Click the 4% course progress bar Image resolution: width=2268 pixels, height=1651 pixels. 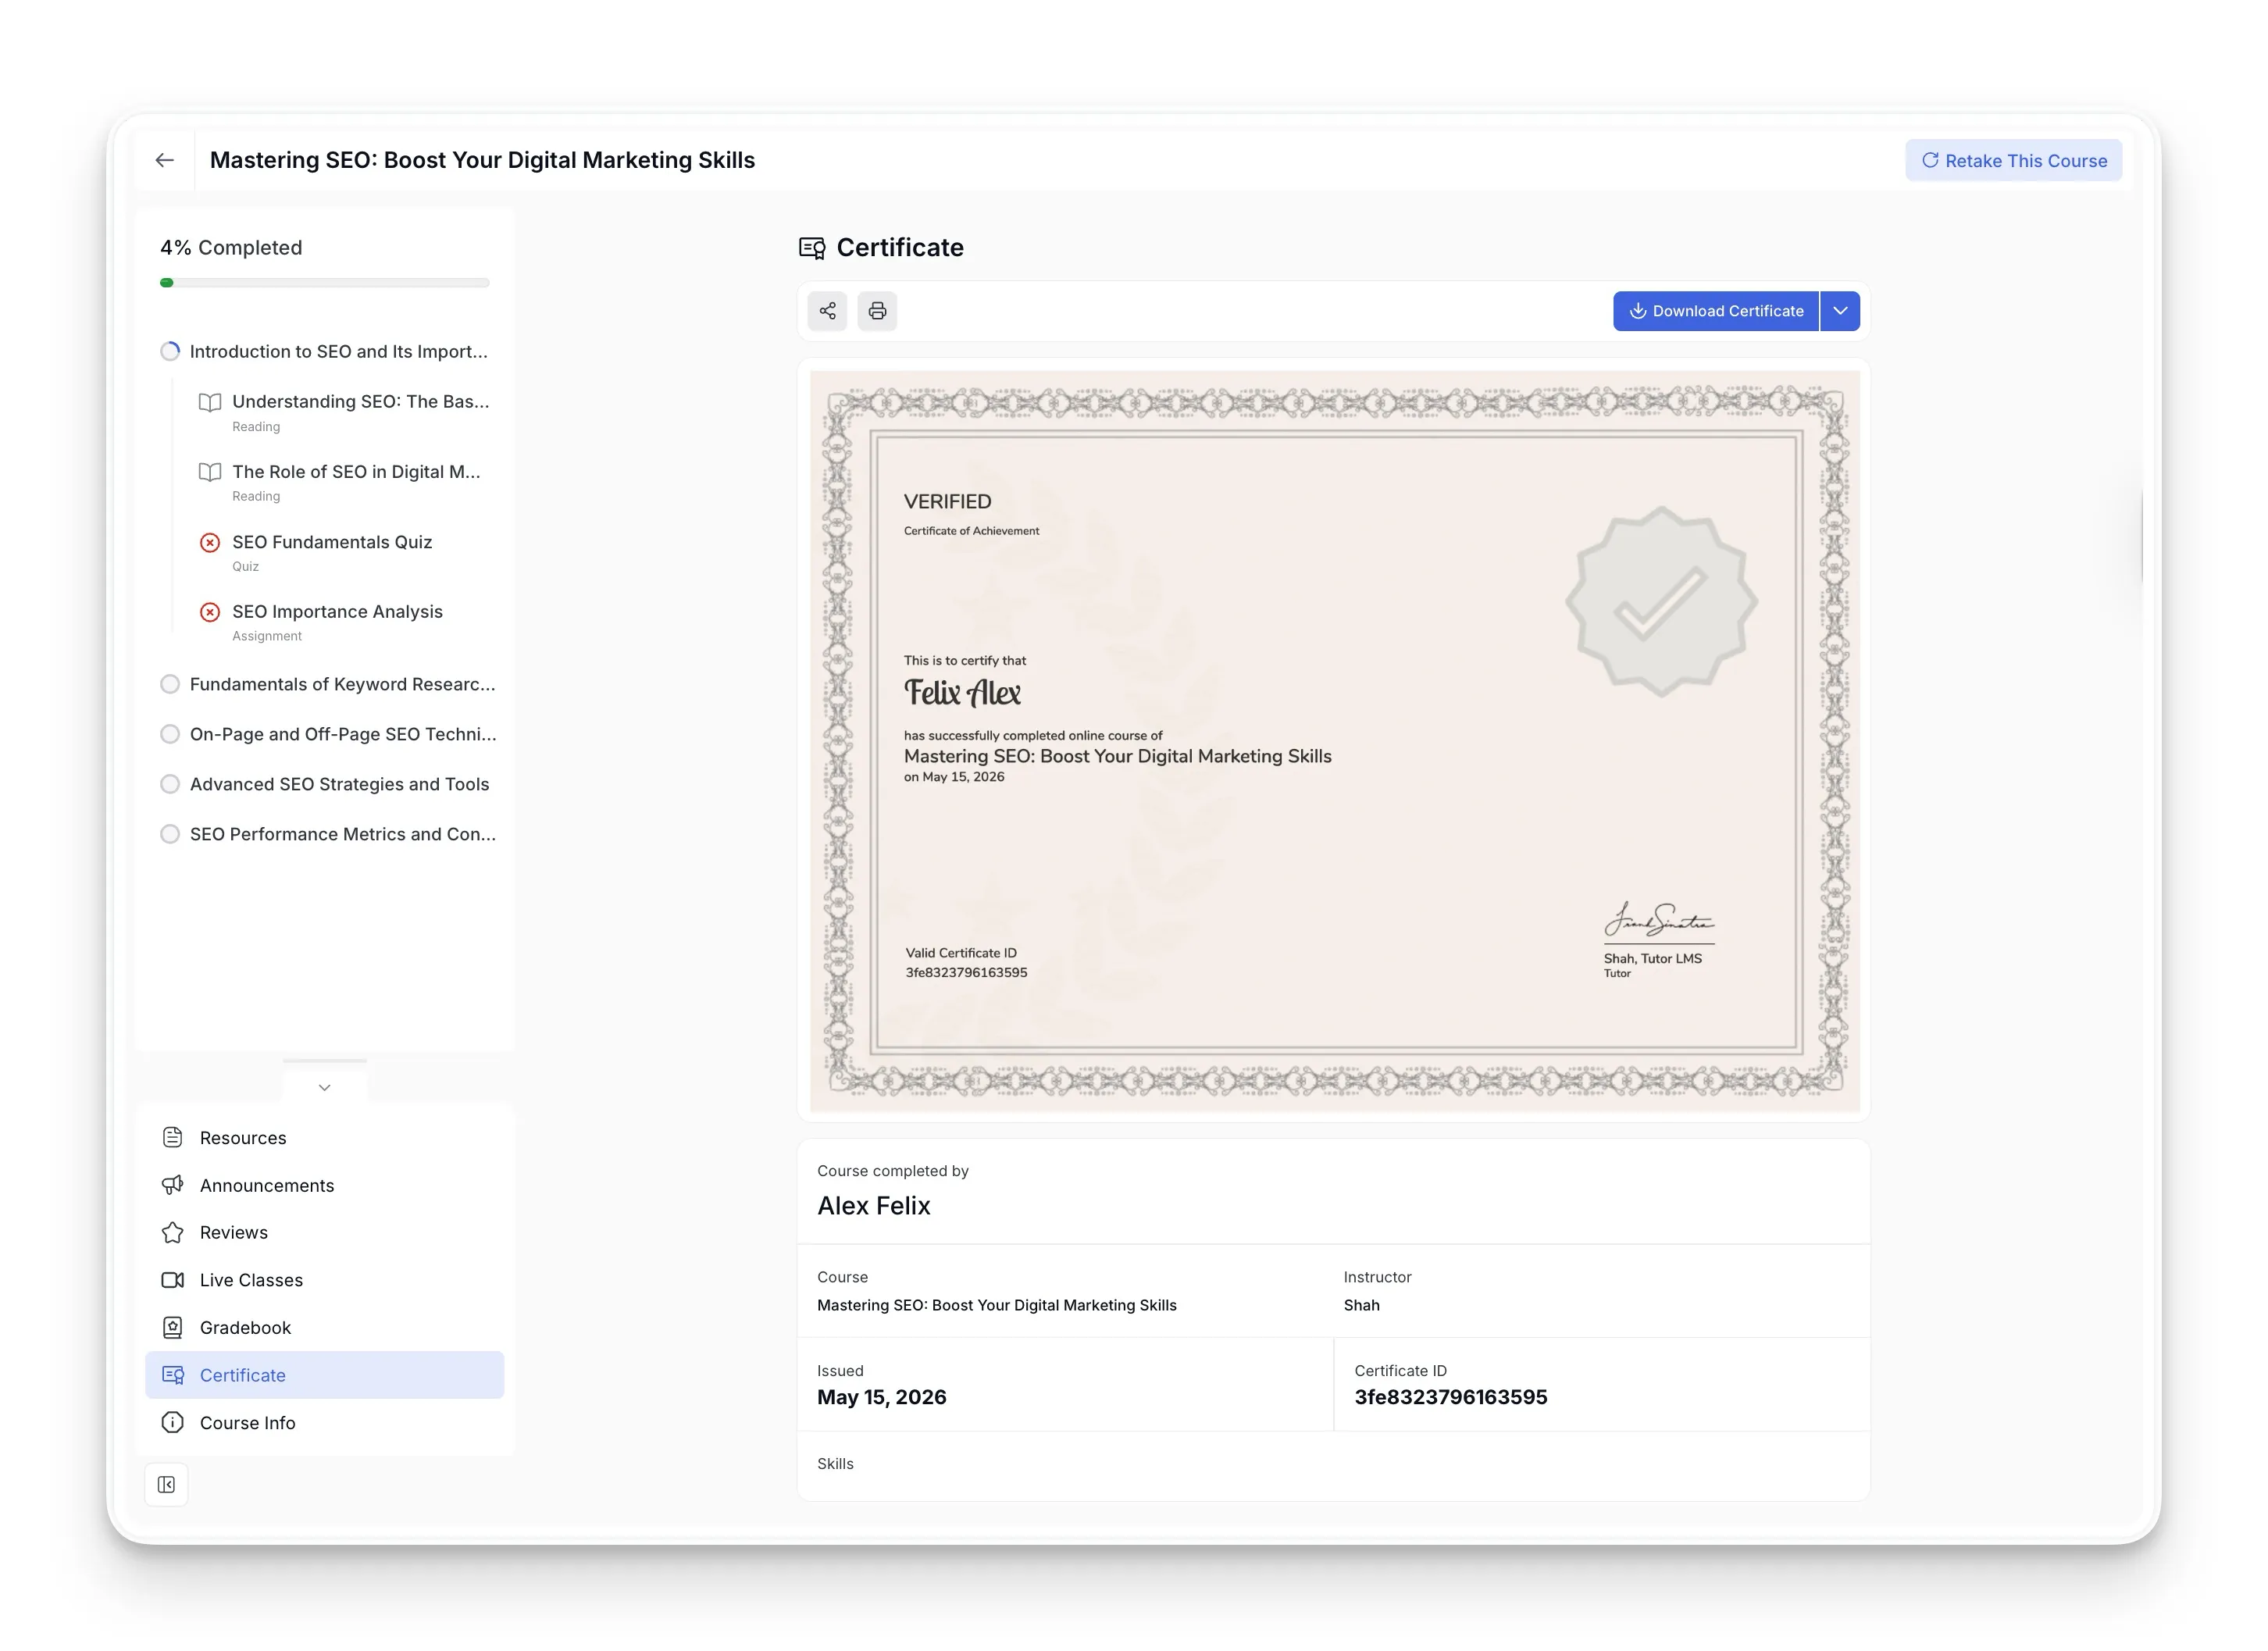pos(324,283)
